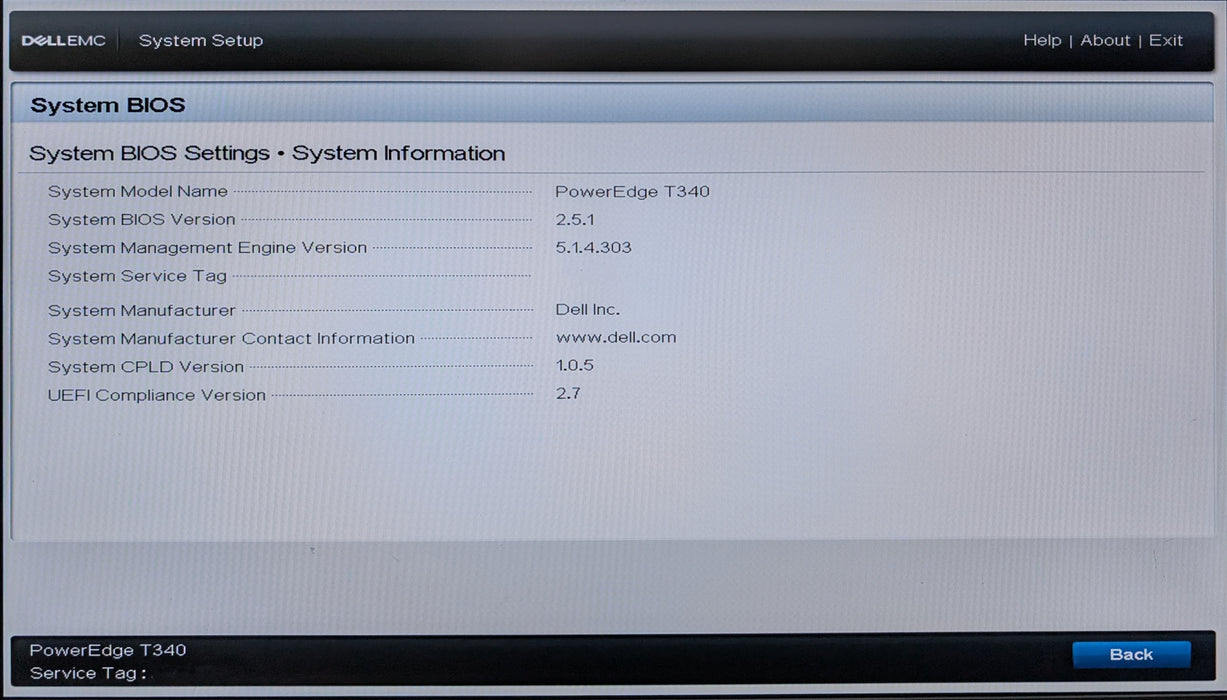Select the System Setup header title
The width and height of the screenshot is (1227, 700).
(x=201, y=41)
